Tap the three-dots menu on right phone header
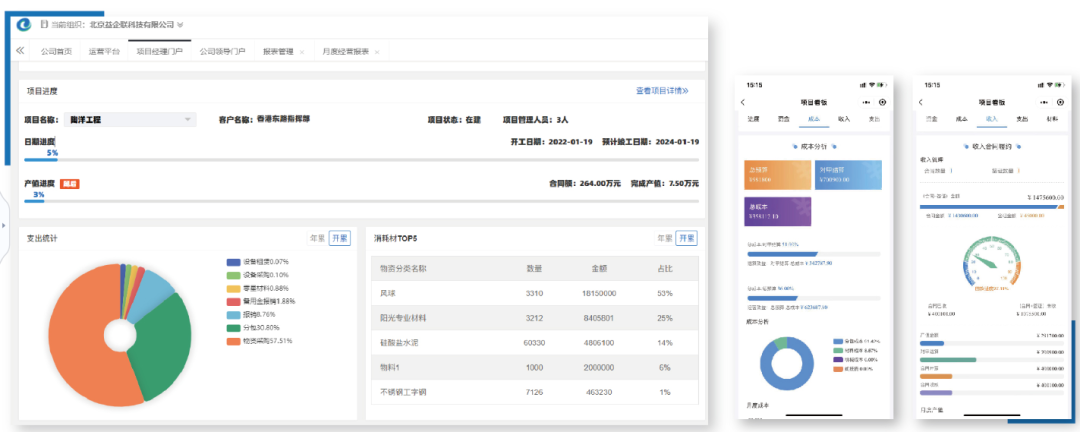This screenshot has width=1080, height=432. (1043, 102)
